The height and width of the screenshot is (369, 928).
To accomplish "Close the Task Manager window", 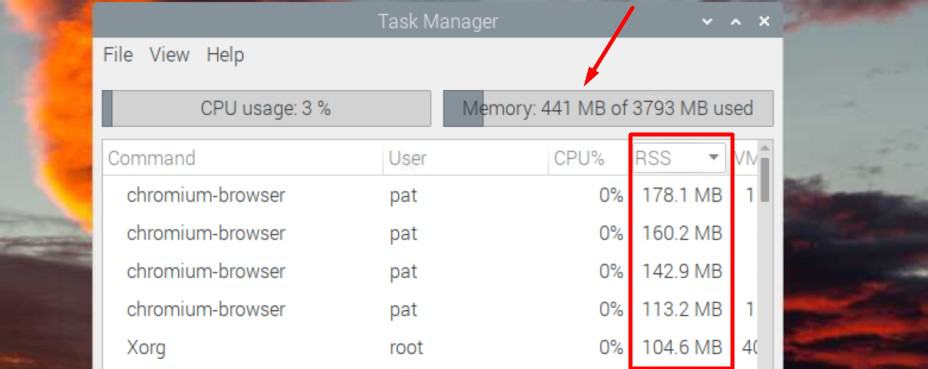I will pos(765,22).
